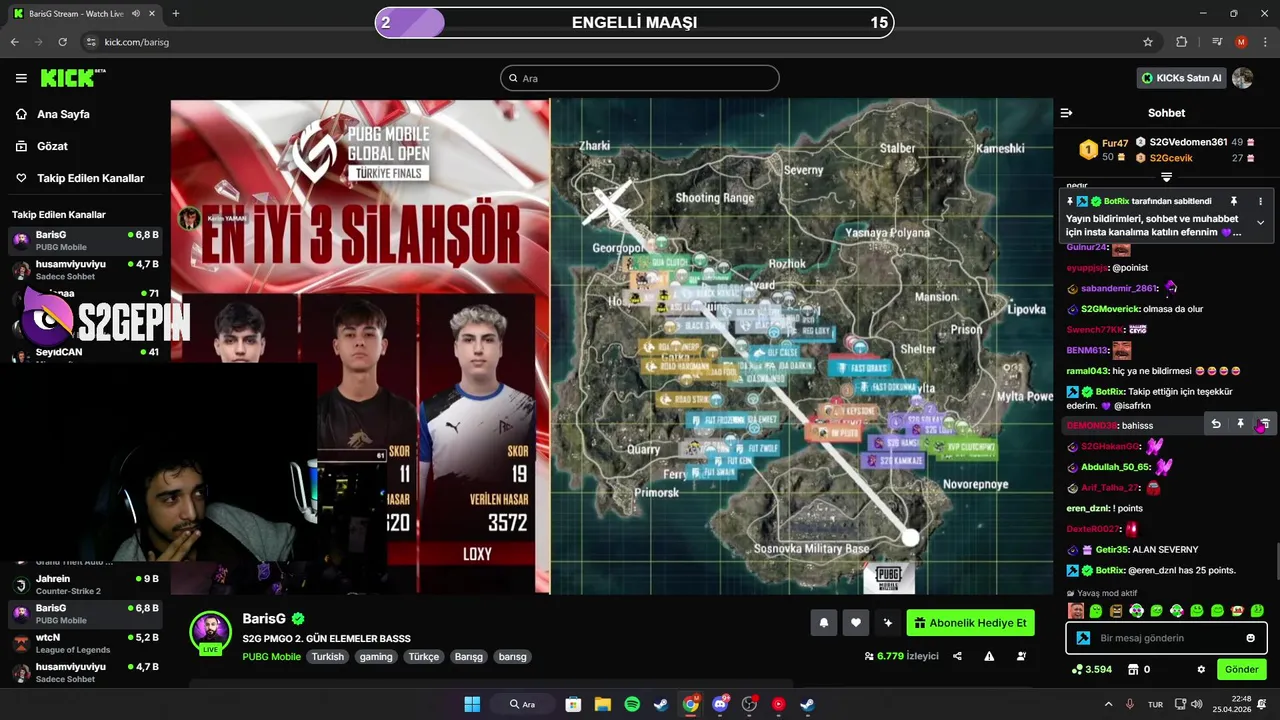The image size is (1280, 720).
Task: Open the Chrome profile M button
Action: (1241, 42)
